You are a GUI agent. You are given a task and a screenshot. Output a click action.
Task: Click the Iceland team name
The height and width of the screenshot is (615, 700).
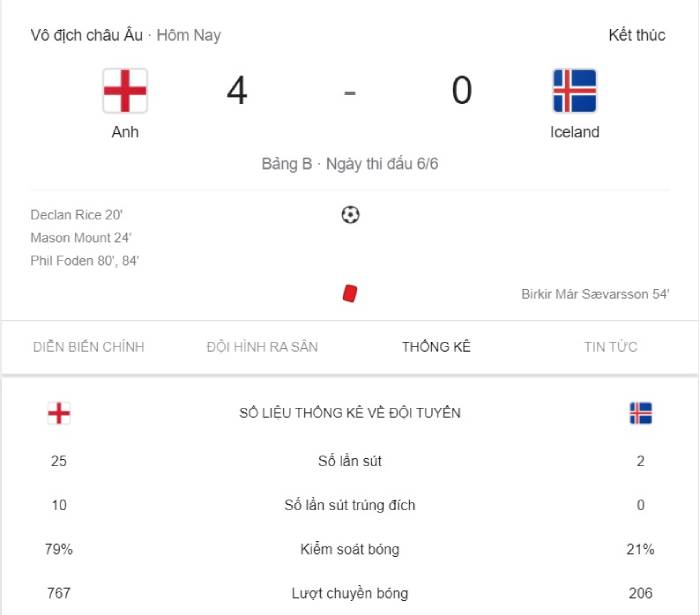click(574, 132)
